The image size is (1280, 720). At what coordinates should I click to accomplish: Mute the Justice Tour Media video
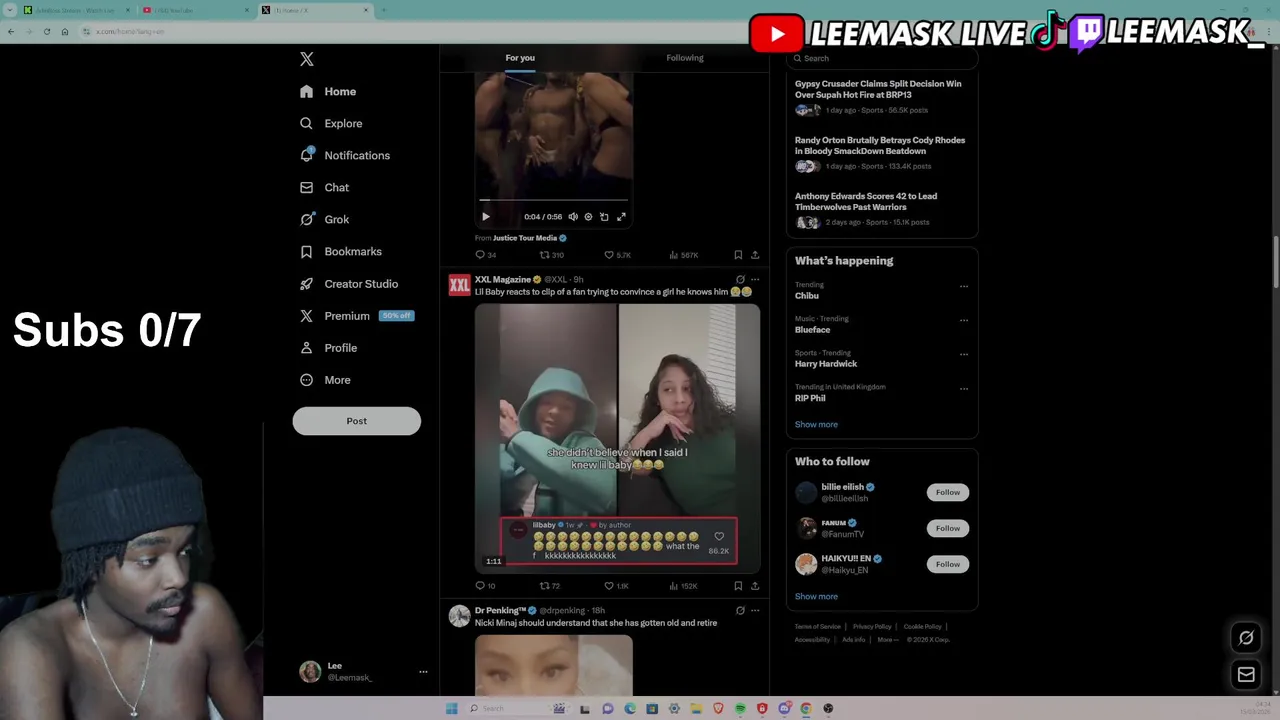click(573, 216)
